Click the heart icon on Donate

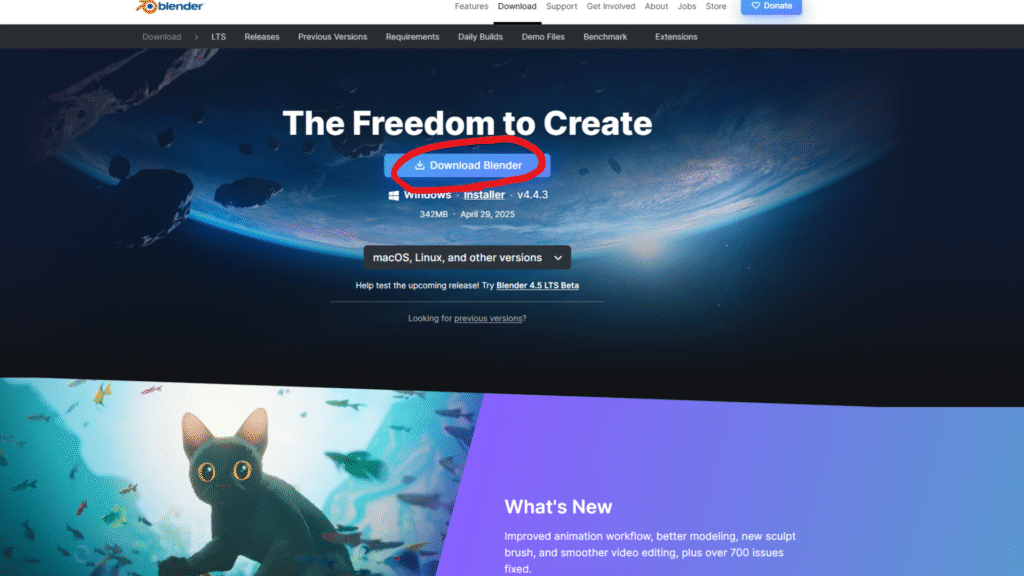(756, 6)
